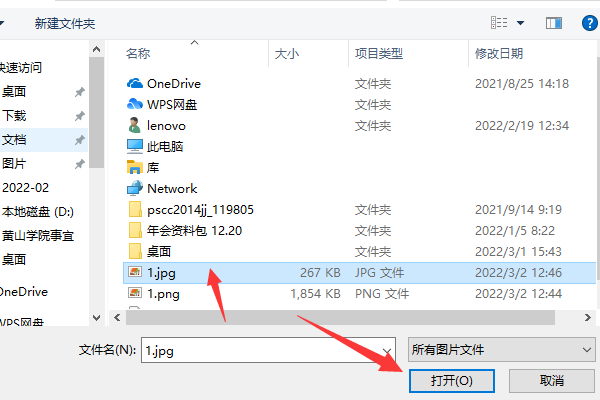Click the 取消 cancel button

[551, 381]
